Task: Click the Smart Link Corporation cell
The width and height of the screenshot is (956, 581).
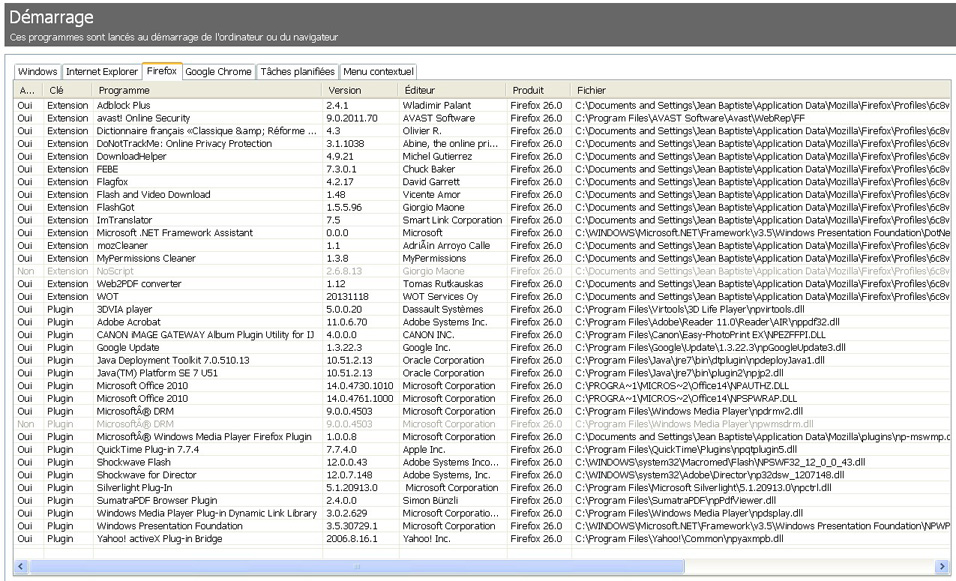Action: click(452, 220)
